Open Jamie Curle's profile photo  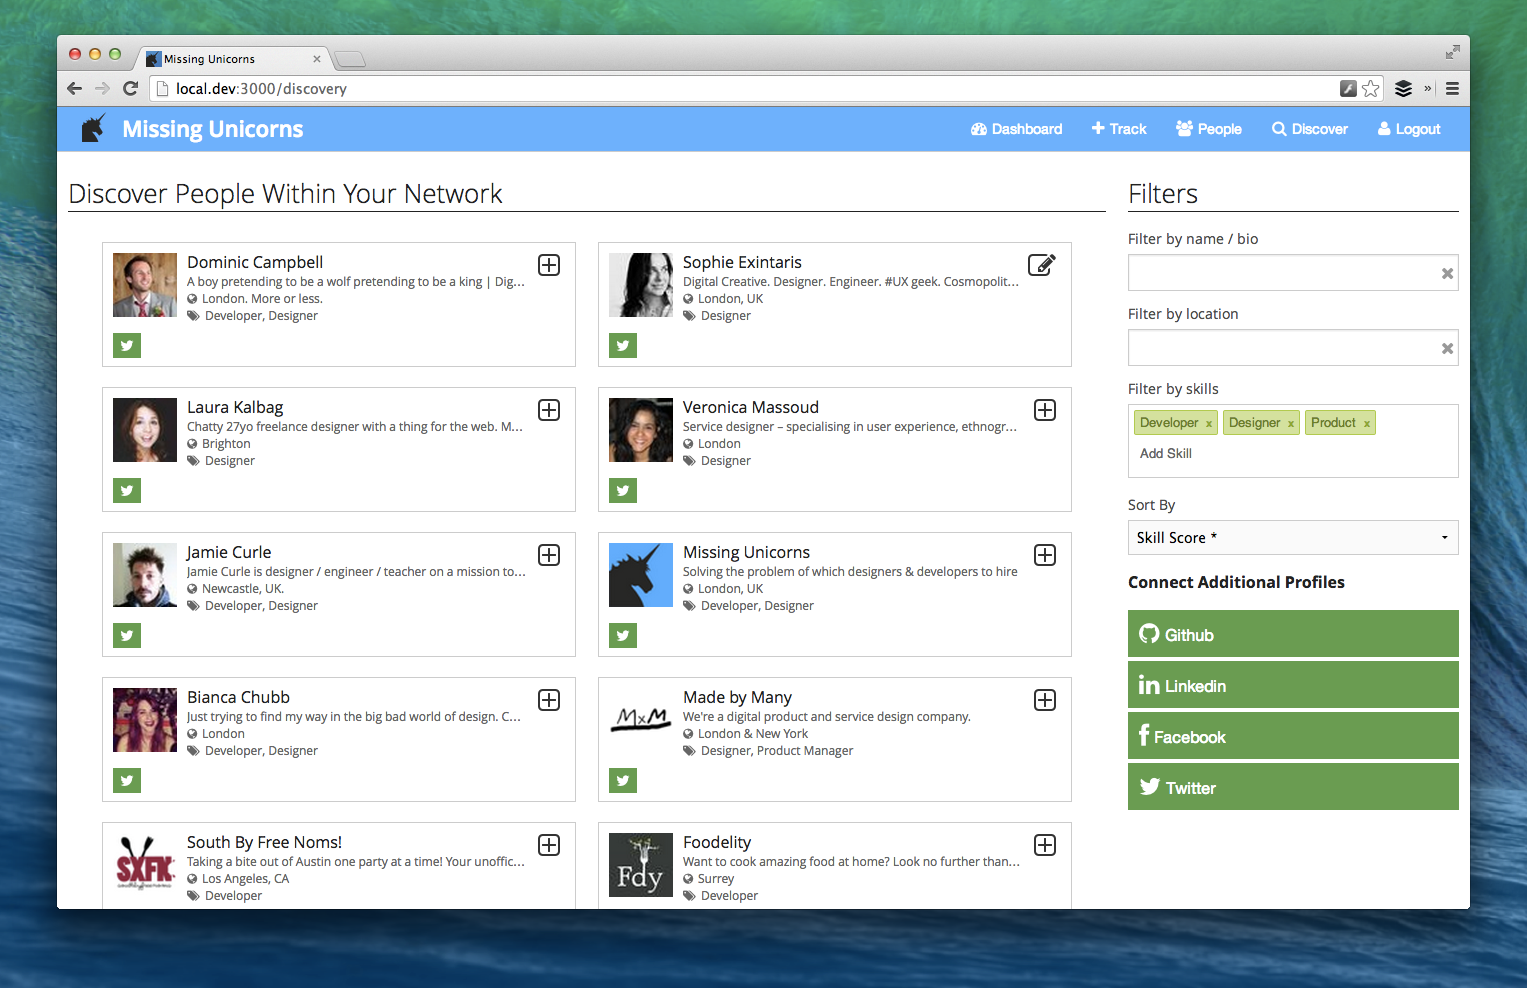(x=145, y=575)
